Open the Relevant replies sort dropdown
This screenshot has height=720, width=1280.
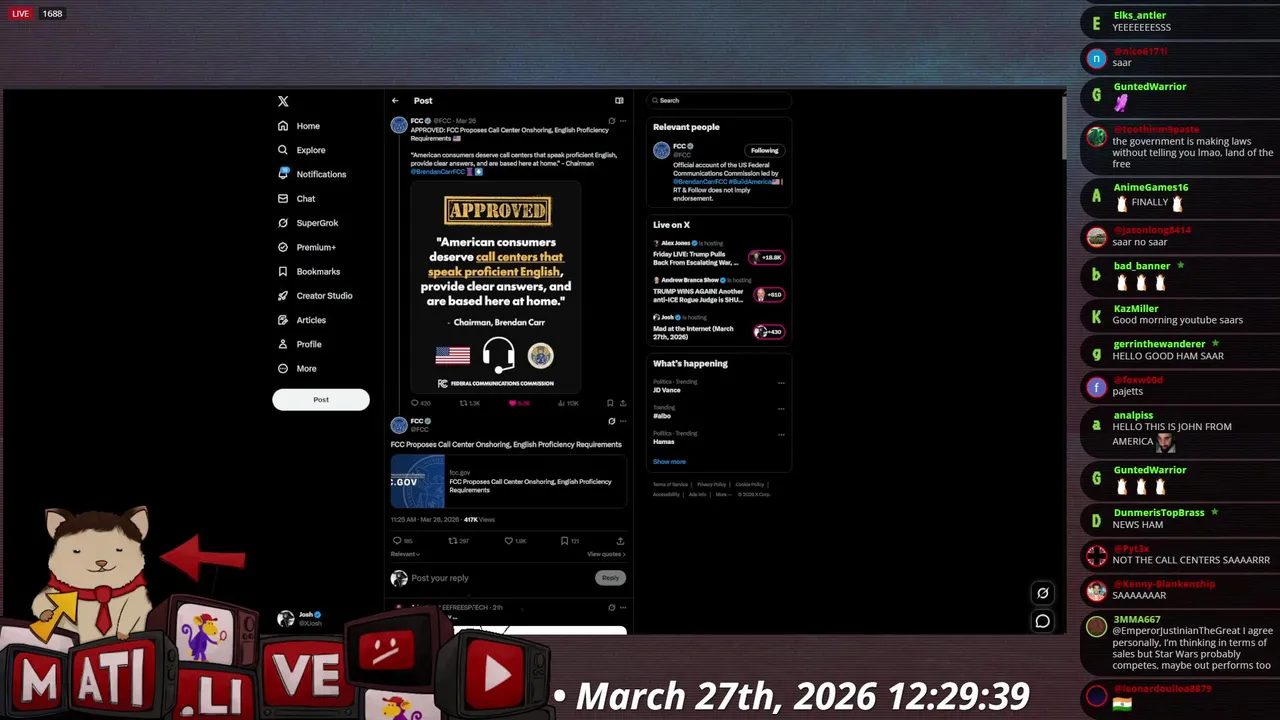[405, 554]
